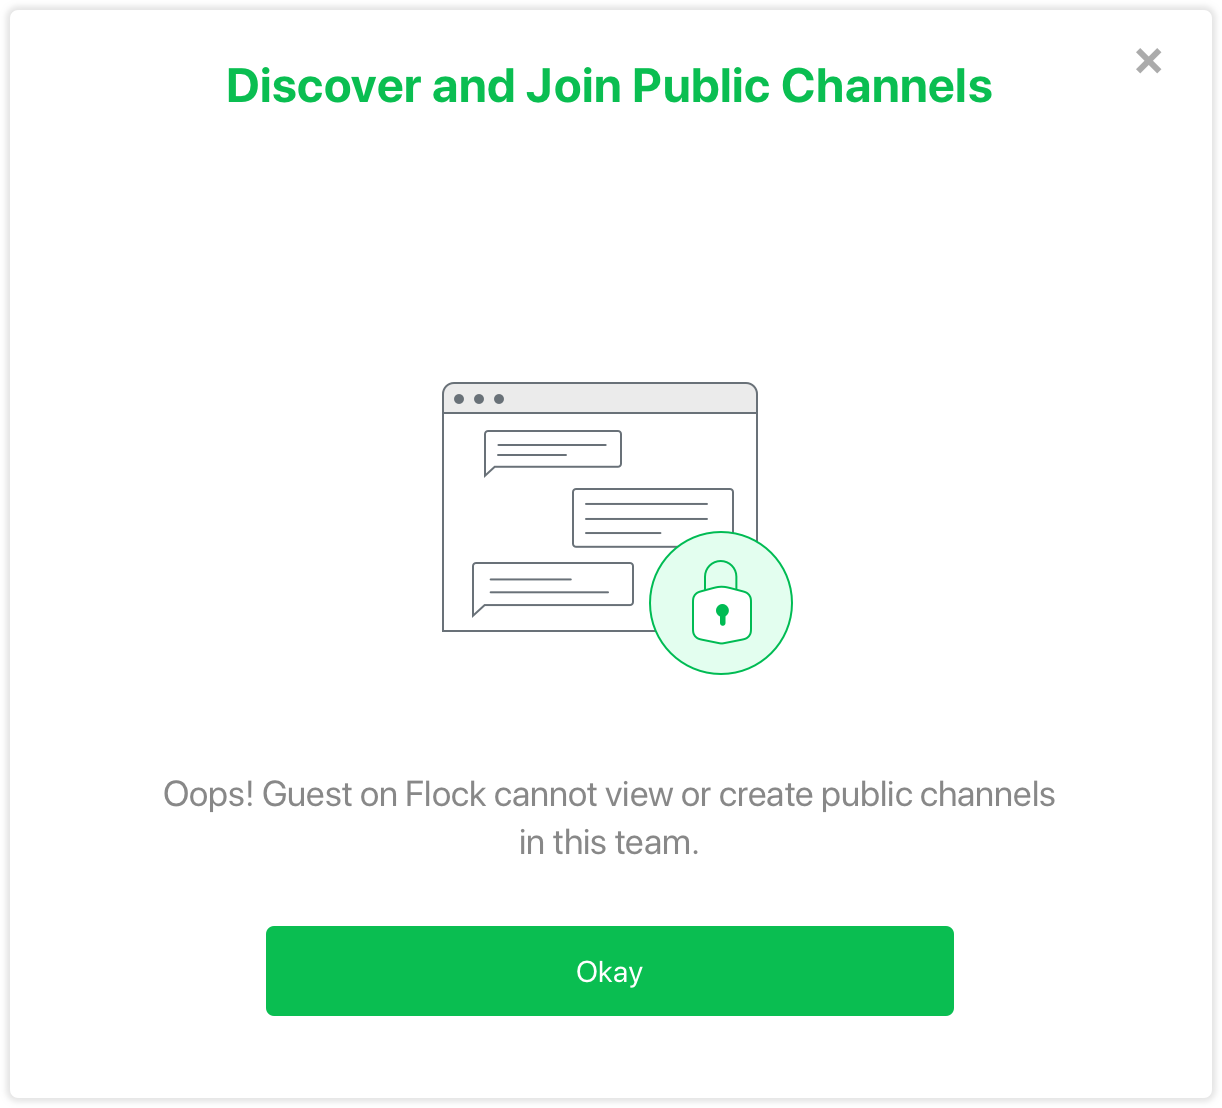This screenshot has width=1222, height=1108.
Task: Click the last dot in the illustrated window bar
Action: [499, 399]
